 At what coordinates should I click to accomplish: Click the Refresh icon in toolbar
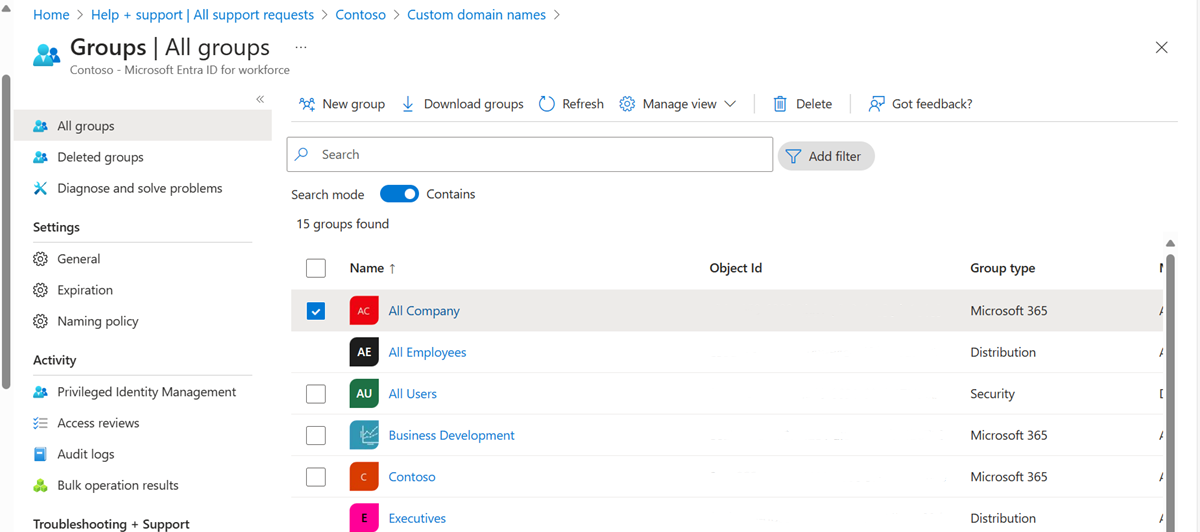pyautogui.click(x=547, y=104)
